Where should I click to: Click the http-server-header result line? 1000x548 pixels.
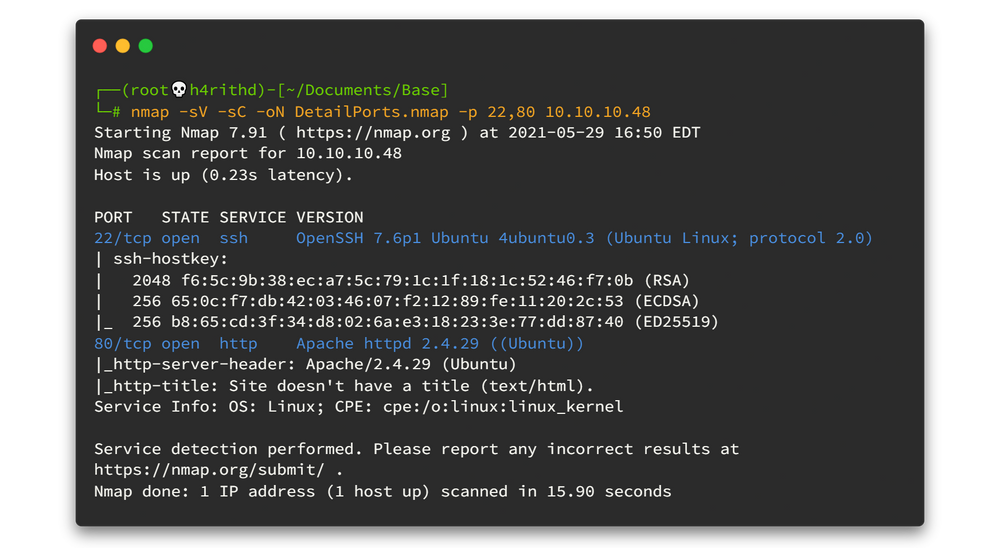(305, 364)
